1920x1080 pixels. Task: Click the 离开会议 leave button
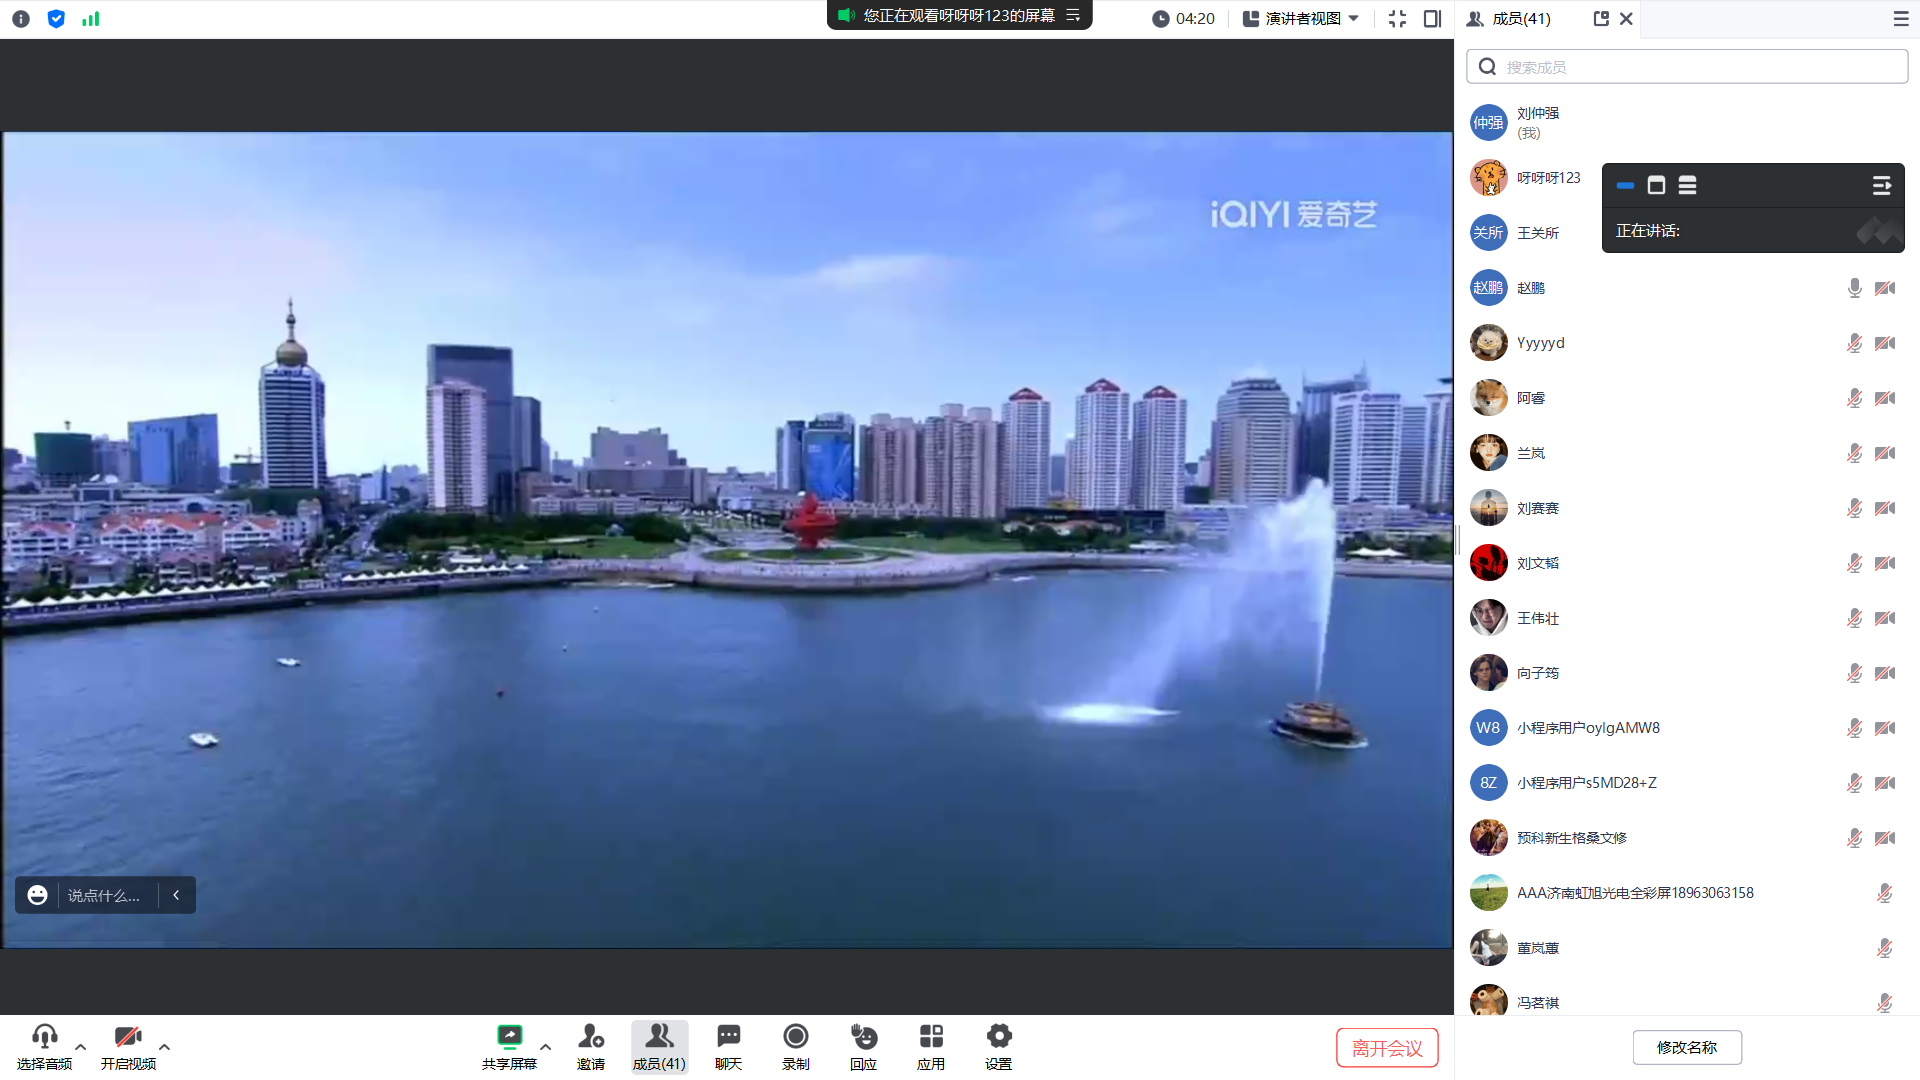coord(1387,1048)
